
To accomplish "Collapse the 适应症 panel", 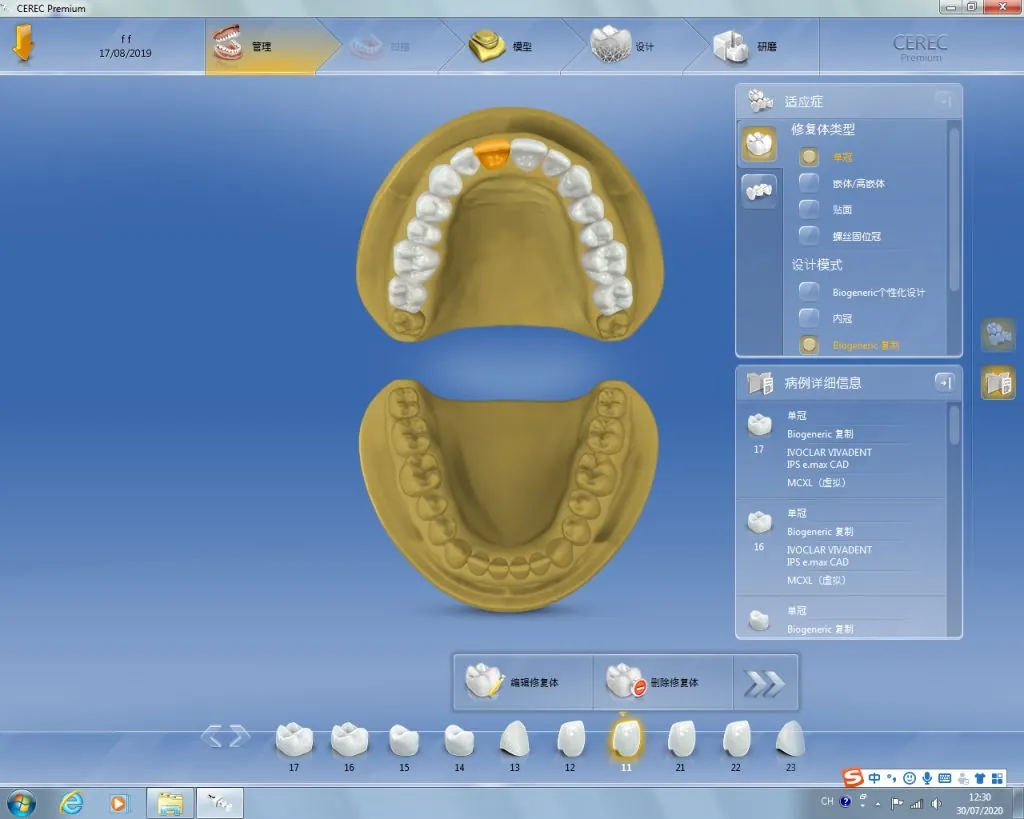I will pos(943,100).
